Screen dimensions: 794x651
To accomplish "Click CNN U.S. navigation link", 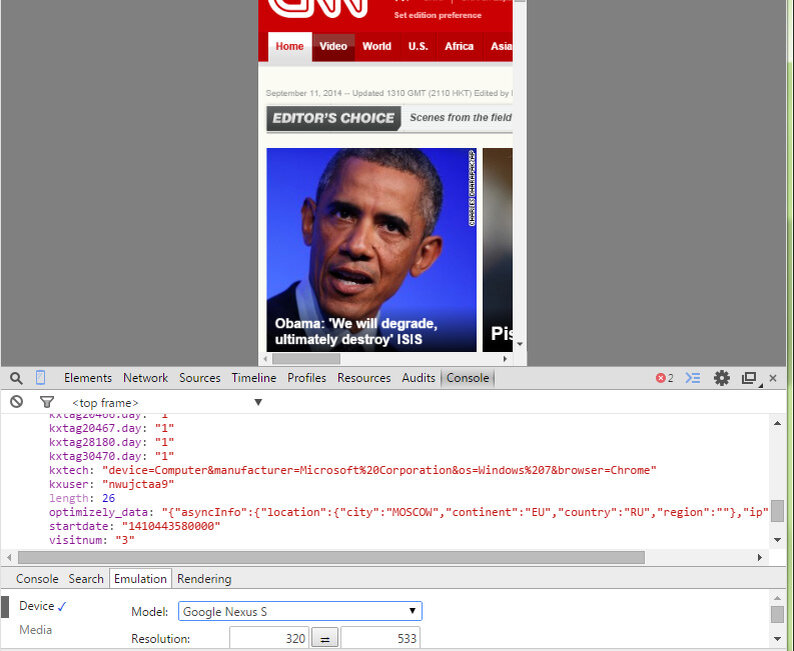I will click(418, 47).
